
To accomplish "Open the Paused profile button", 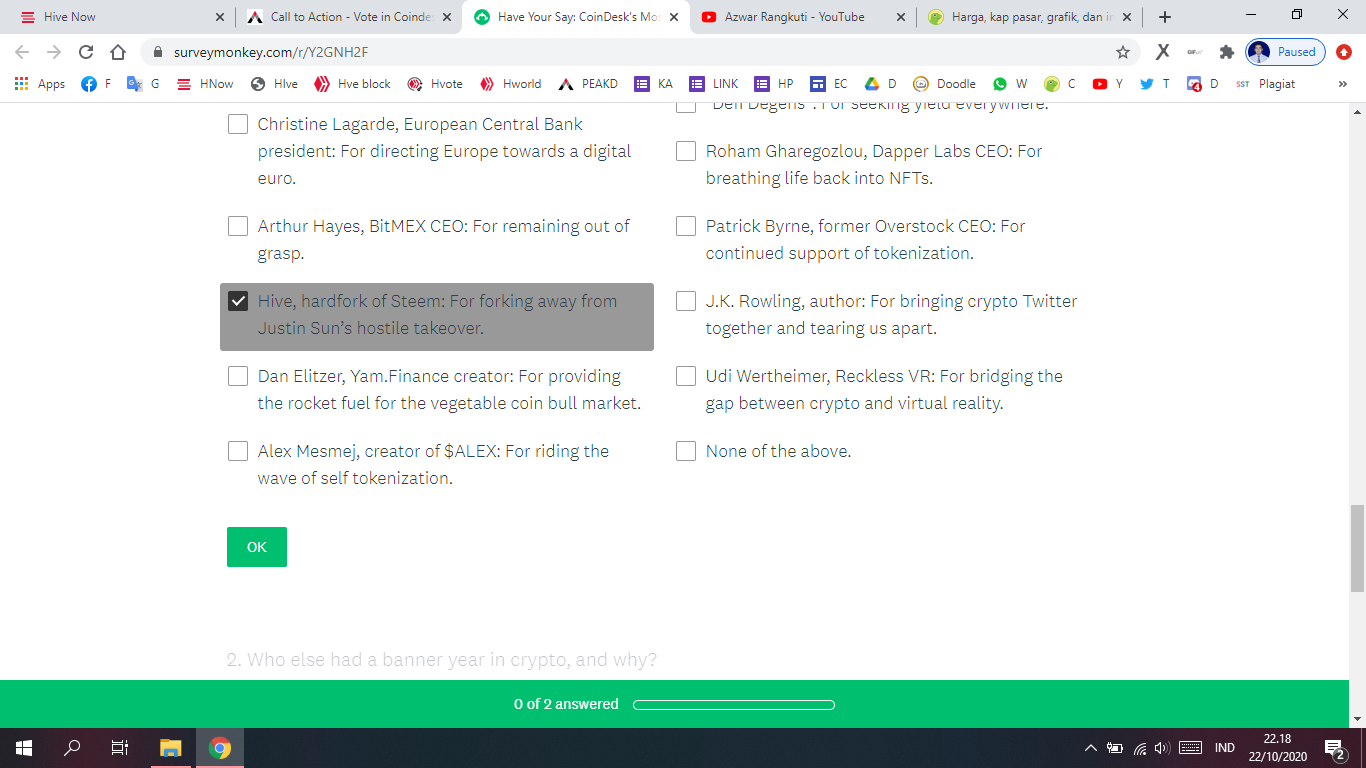I will tap(1285, 52).
